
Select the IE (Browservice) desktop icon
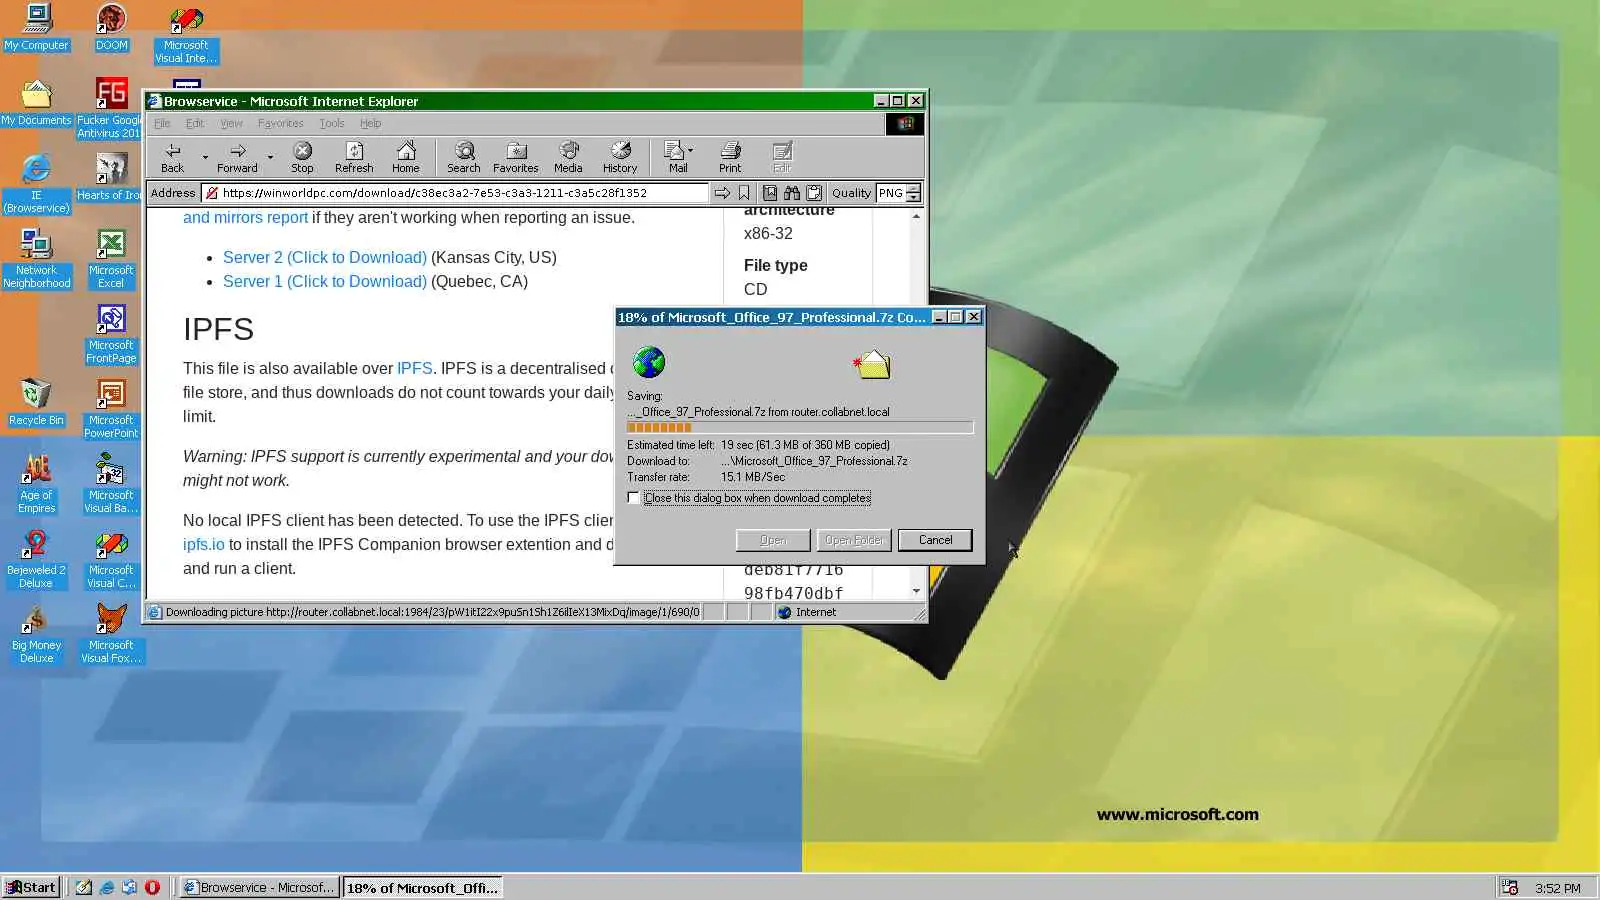[37, 184]
